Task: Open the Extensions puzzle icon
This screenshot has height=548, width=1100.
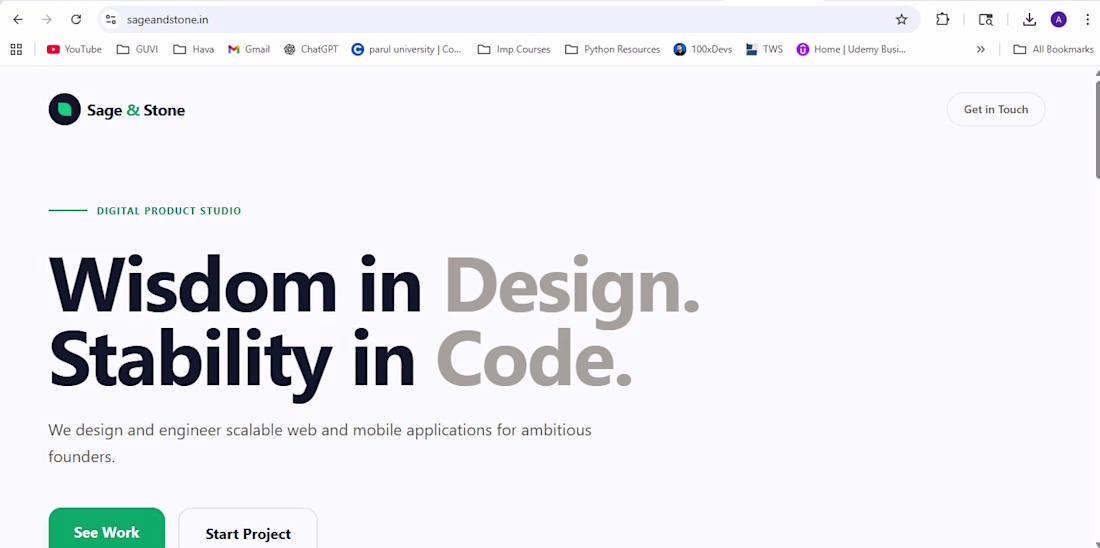Action: pos(943,20)
